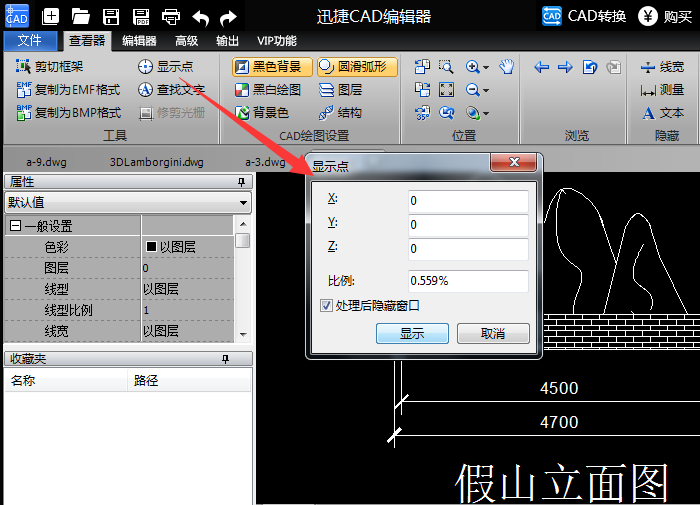The width and height of the screenshot is (700, 505).
Task: Click the zoom window magnifier icon
Action: coord(446,67)
